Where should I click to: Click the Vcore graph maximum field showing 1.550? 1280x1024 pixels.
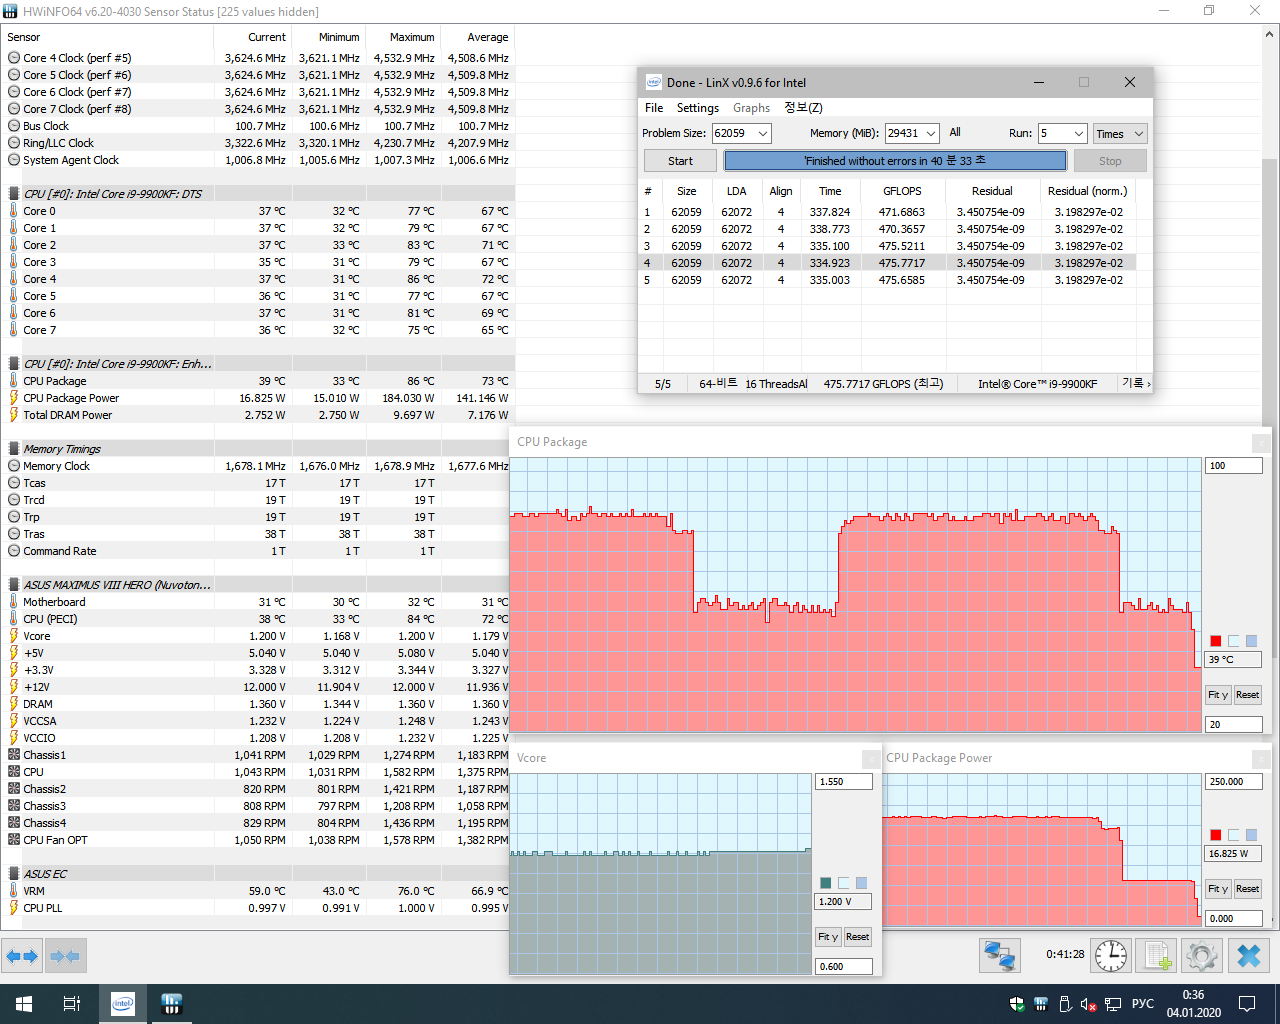(844, 782)
